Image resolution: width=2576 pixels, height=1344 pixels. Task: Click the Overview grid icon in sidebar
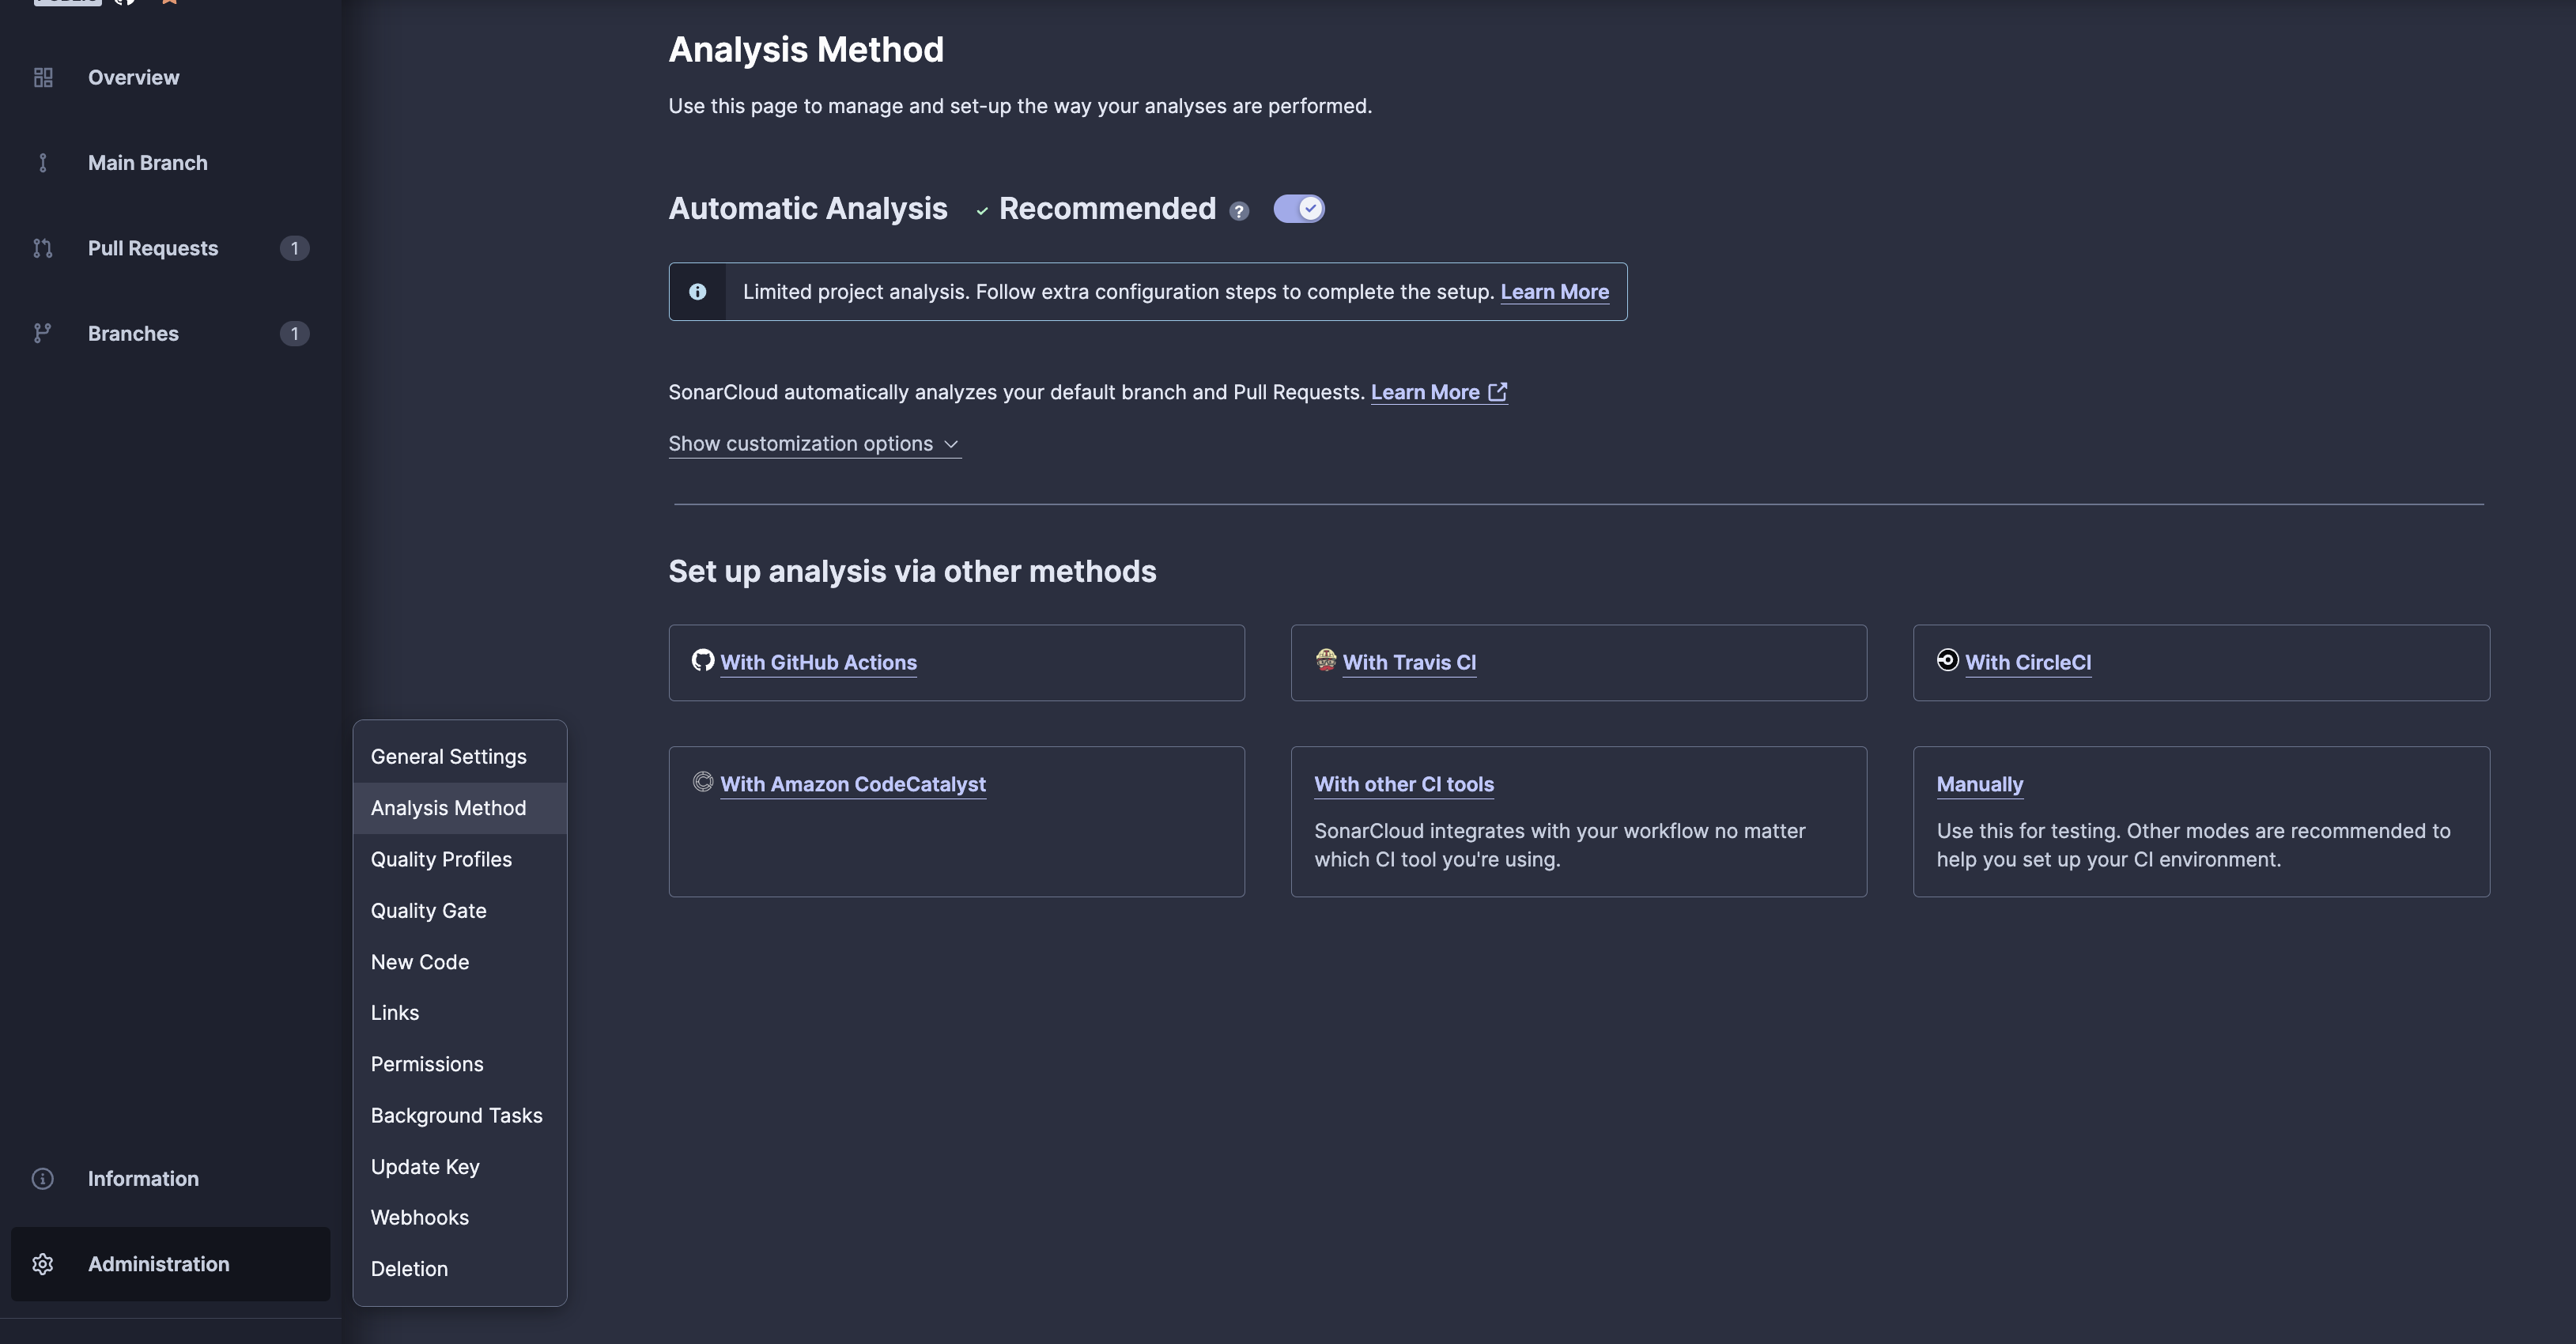(x=43, y=78)
